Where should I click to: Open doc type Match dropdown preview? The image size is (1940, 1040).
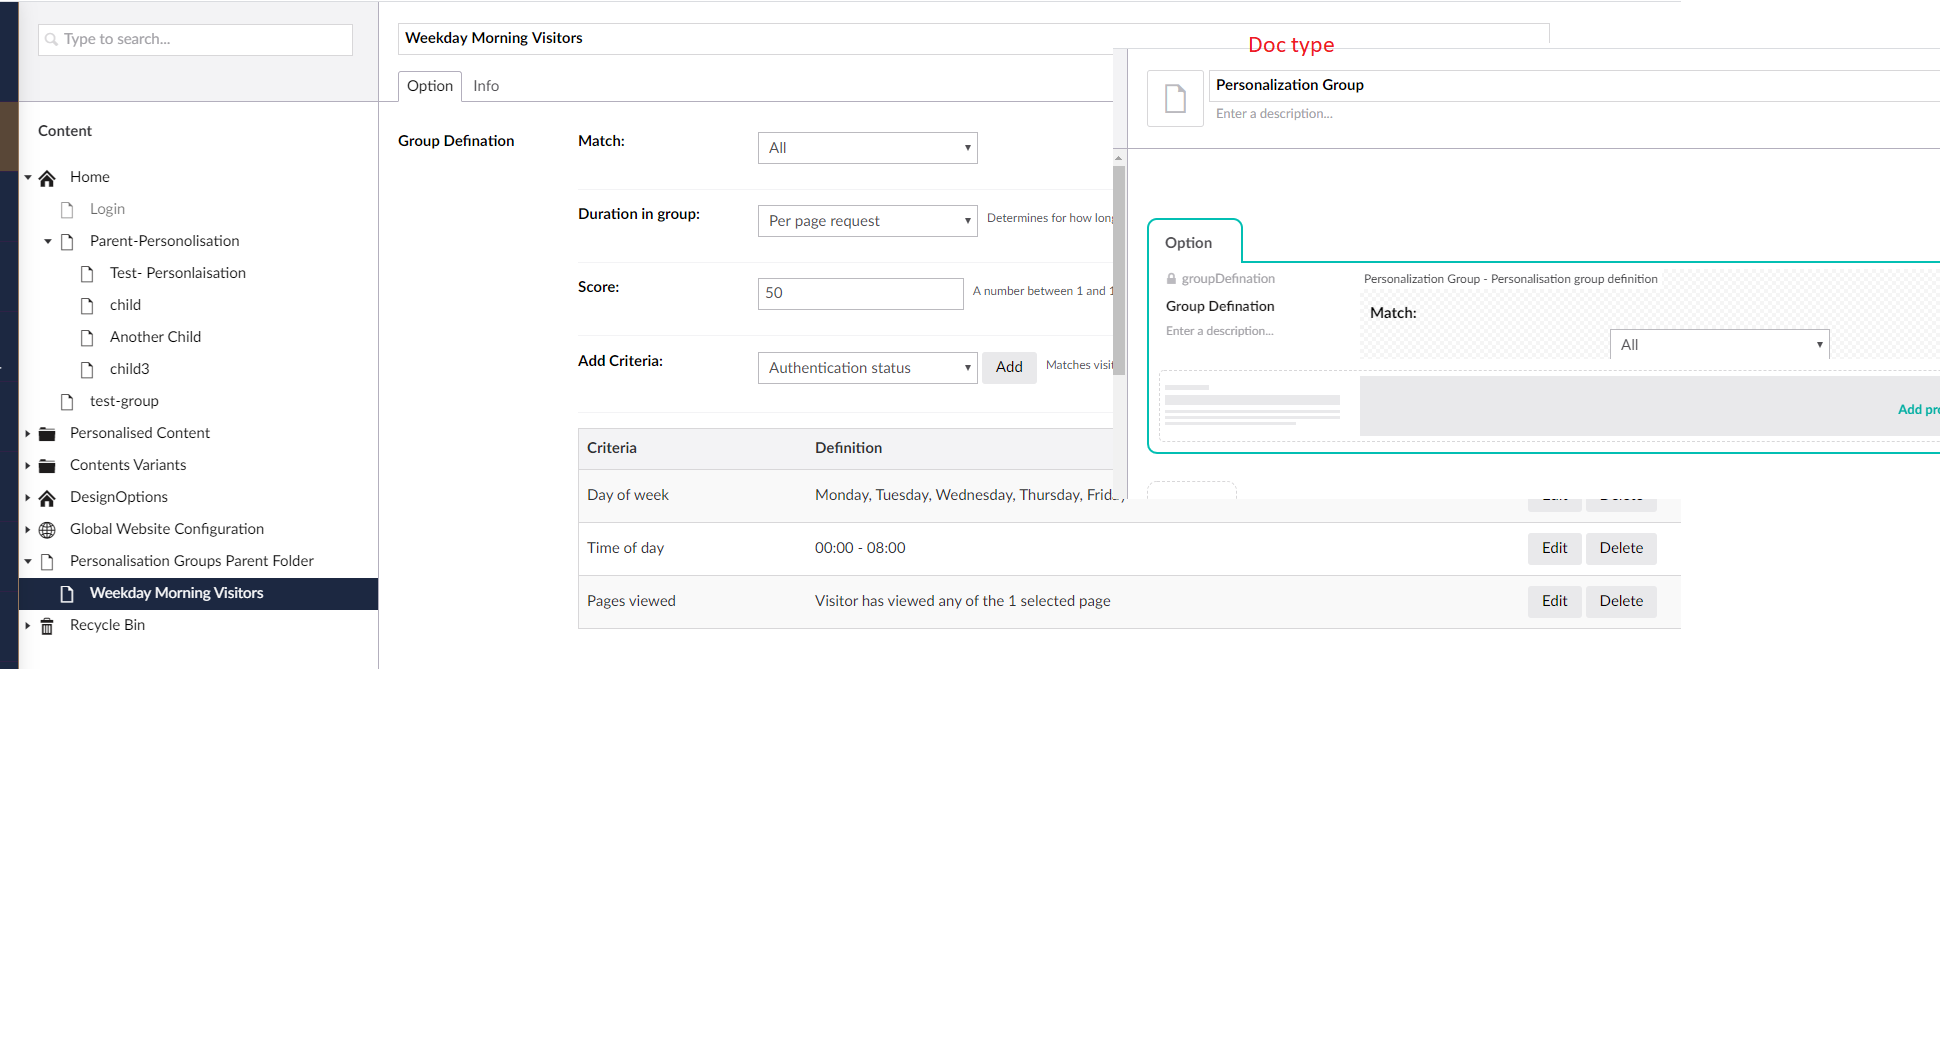1719,345
